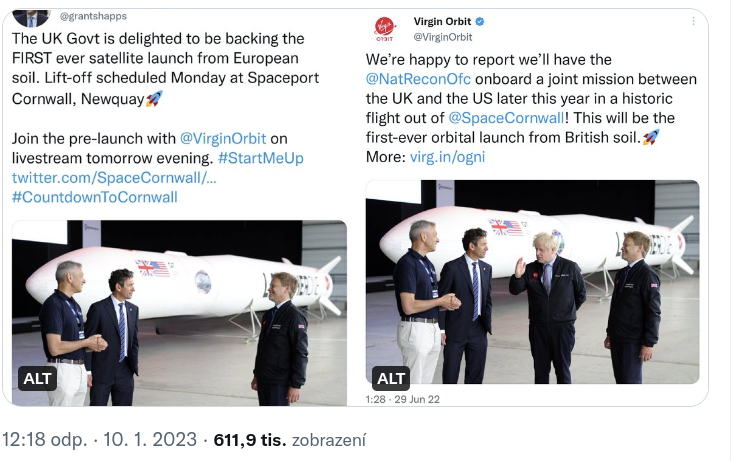Open the #StartMeUp hashtag
Screen dimensions: 732x461
[259, 158]
